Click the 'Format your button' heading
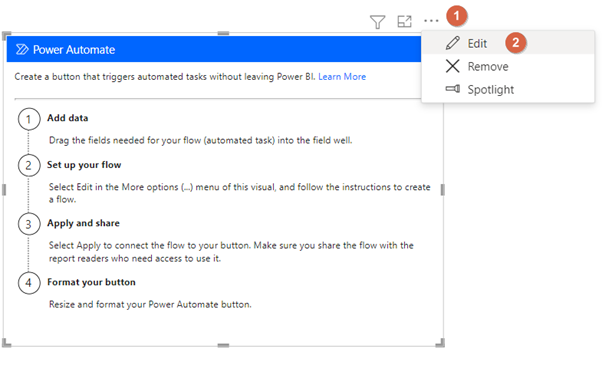The width and height of the screenshot is (602, 375). (91, 282)
